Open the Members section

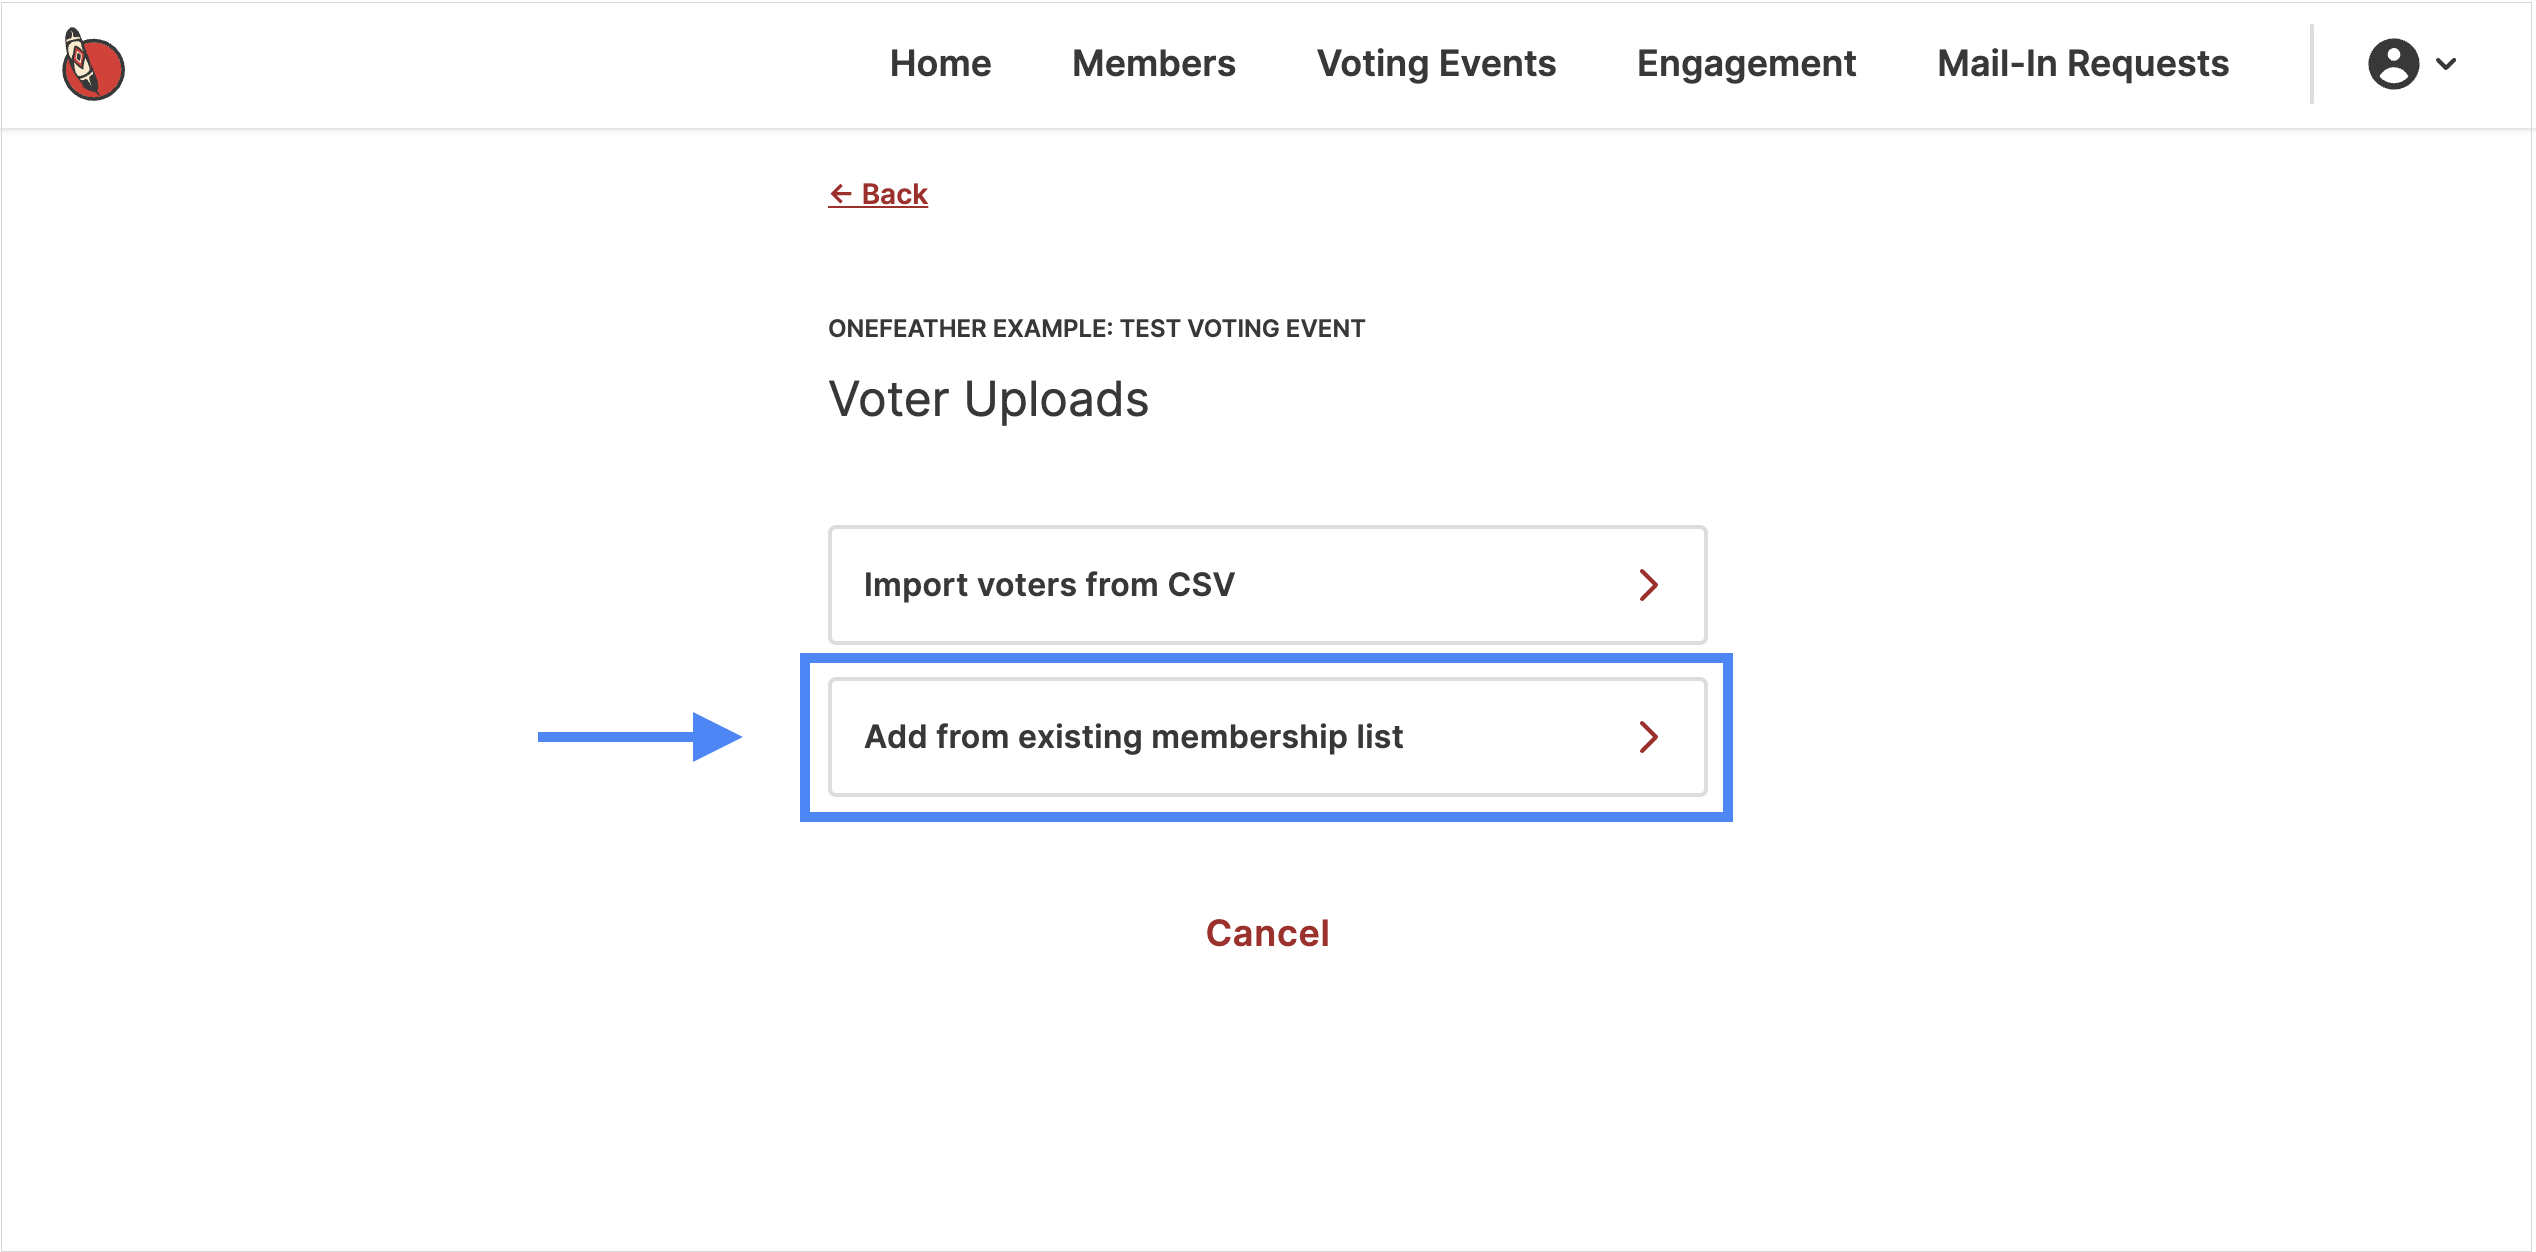pyautogui.click(x=1154, y=64)
